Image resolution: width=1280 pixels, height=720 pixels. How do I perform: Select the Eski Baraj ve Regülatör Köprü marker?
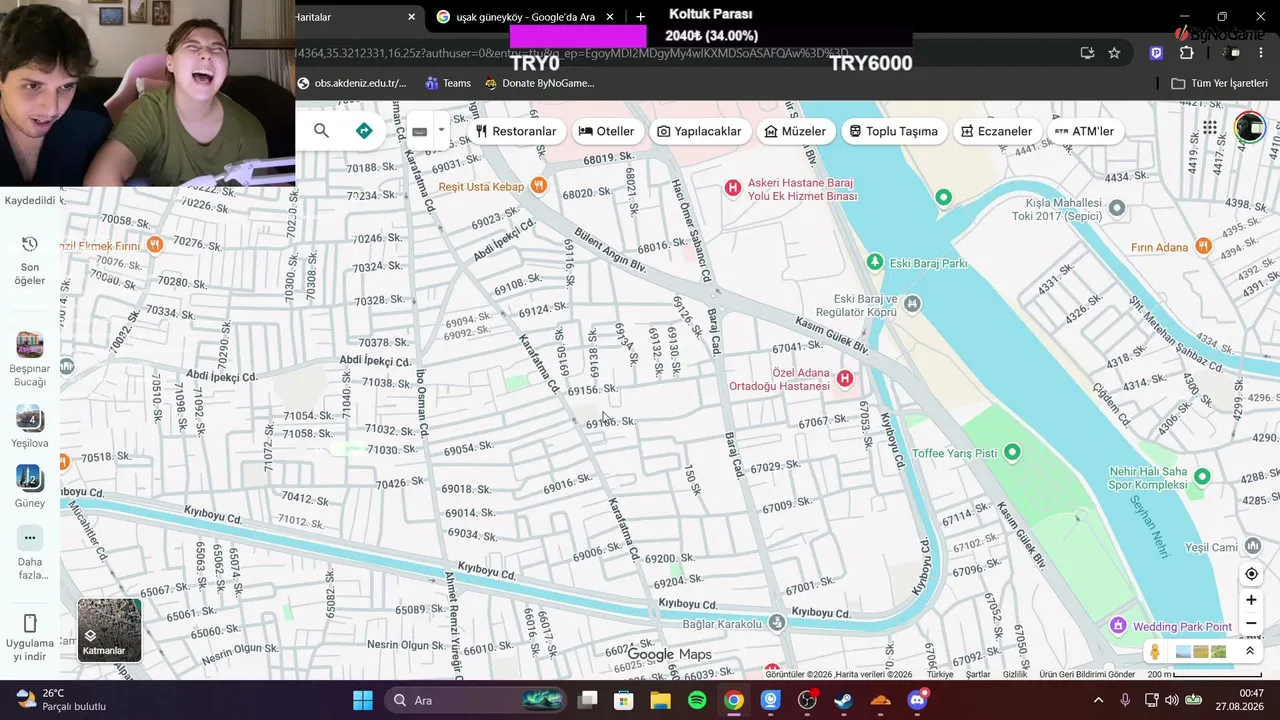tap(911, 303)
